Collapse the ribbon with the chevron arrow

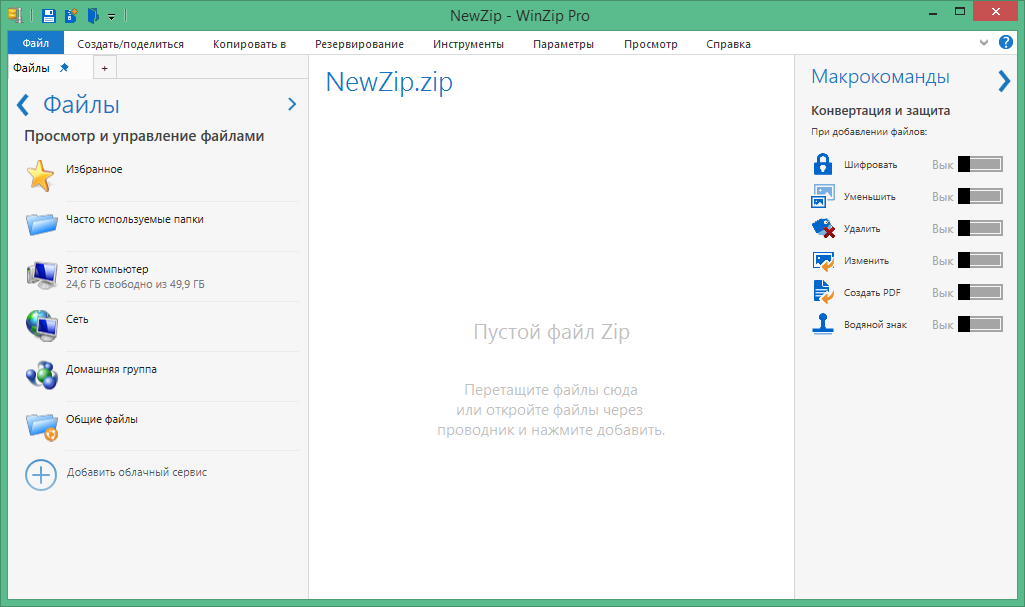pyautogui.click(x=984, y=42)
